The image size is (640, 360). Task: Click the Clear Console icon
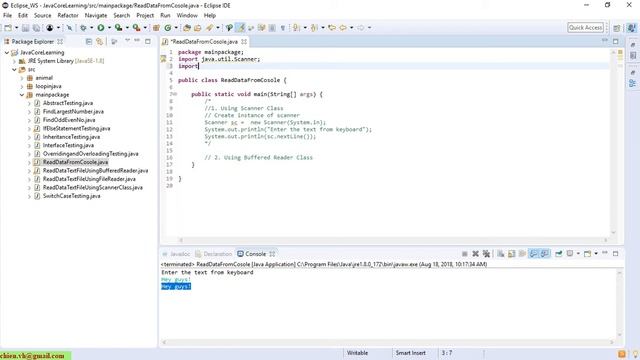tap(500, 254)
